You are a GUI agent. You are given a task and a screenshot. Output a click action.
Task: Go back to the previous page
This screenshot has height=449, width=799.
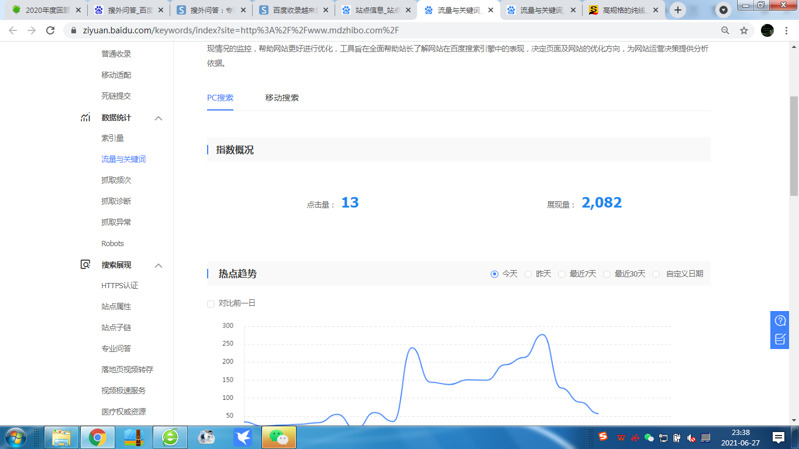tap(13, 31)
